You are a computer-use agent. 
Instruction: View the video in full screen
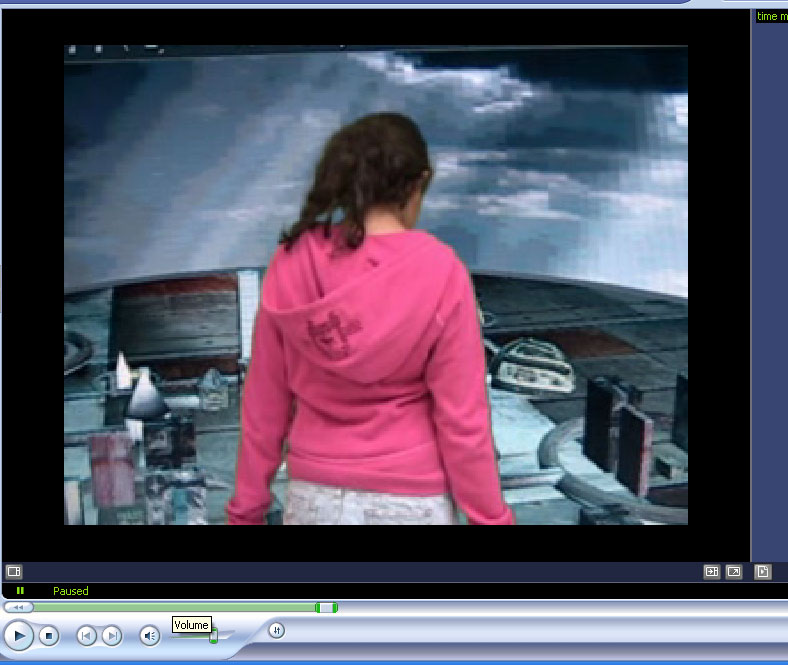[734, 572]
